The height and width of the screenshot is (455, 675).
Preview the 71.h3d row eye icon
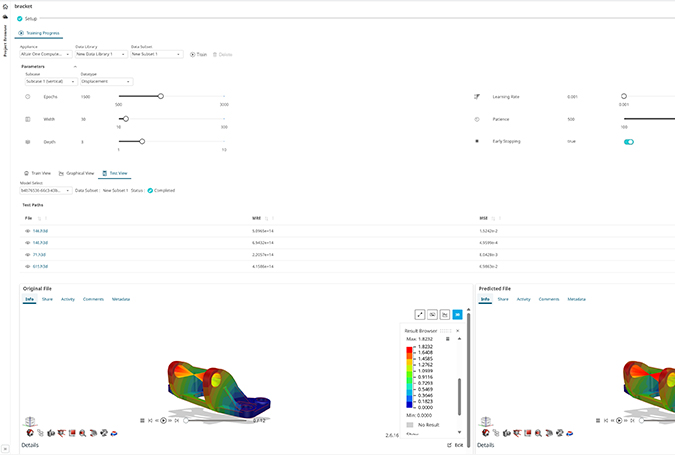(x=28, y=255)
